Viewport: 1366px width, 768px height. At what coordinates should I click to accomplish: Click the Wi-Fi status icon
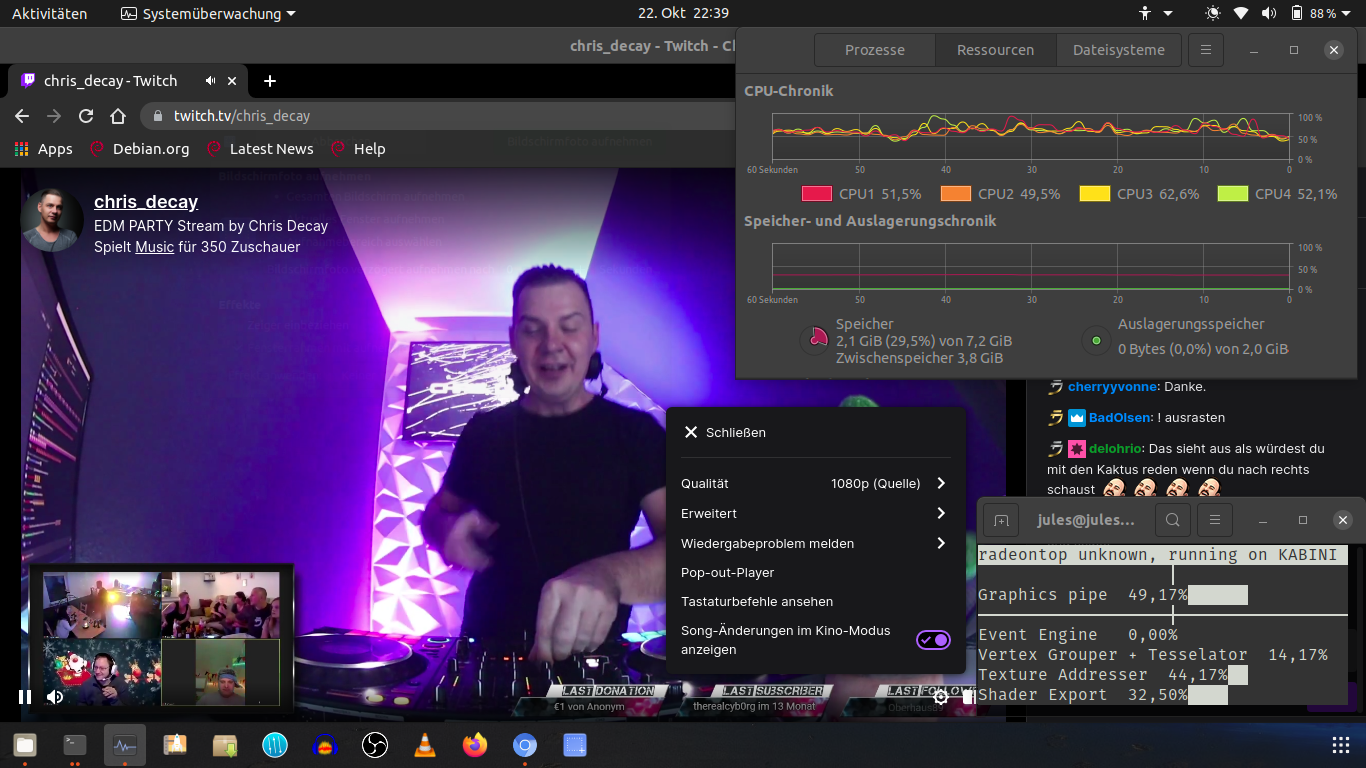(1241, 14)
